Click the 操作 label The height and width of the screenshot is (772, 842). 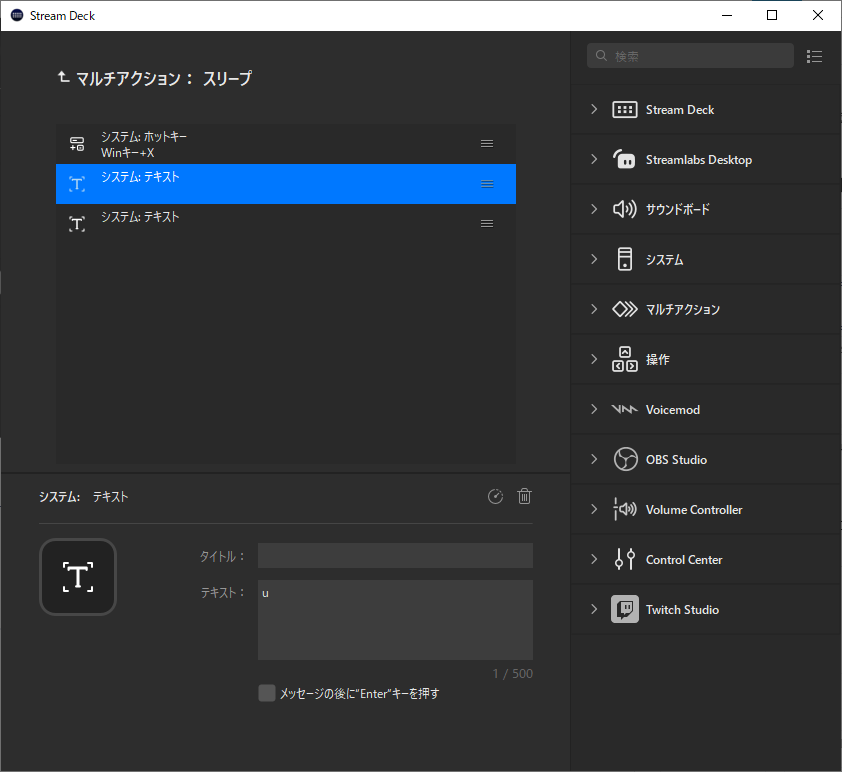click(658, 359)
